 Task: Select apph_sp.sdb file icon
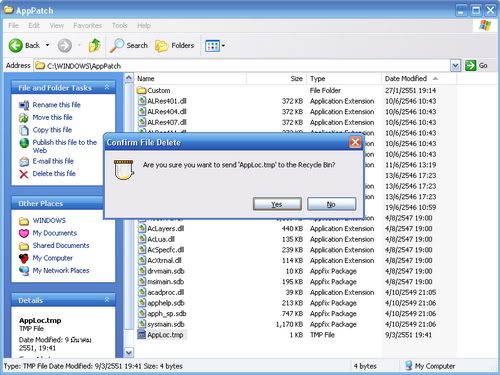point(142,314)
